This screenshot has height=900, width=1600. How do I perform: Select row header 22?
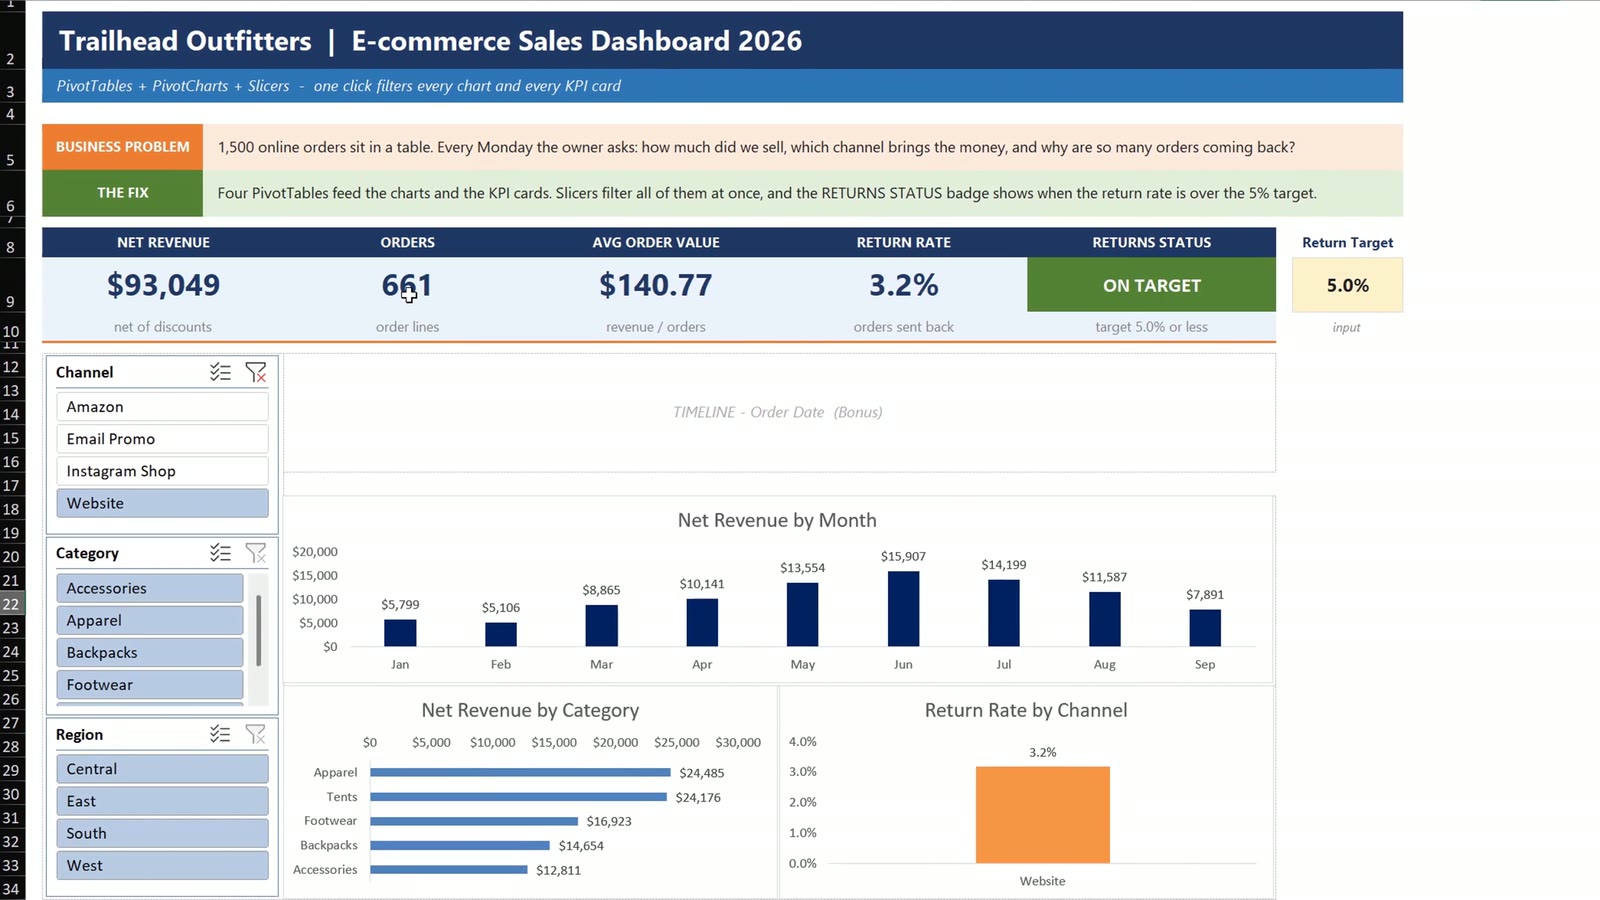pyautogui.click(x=11, y=604)
